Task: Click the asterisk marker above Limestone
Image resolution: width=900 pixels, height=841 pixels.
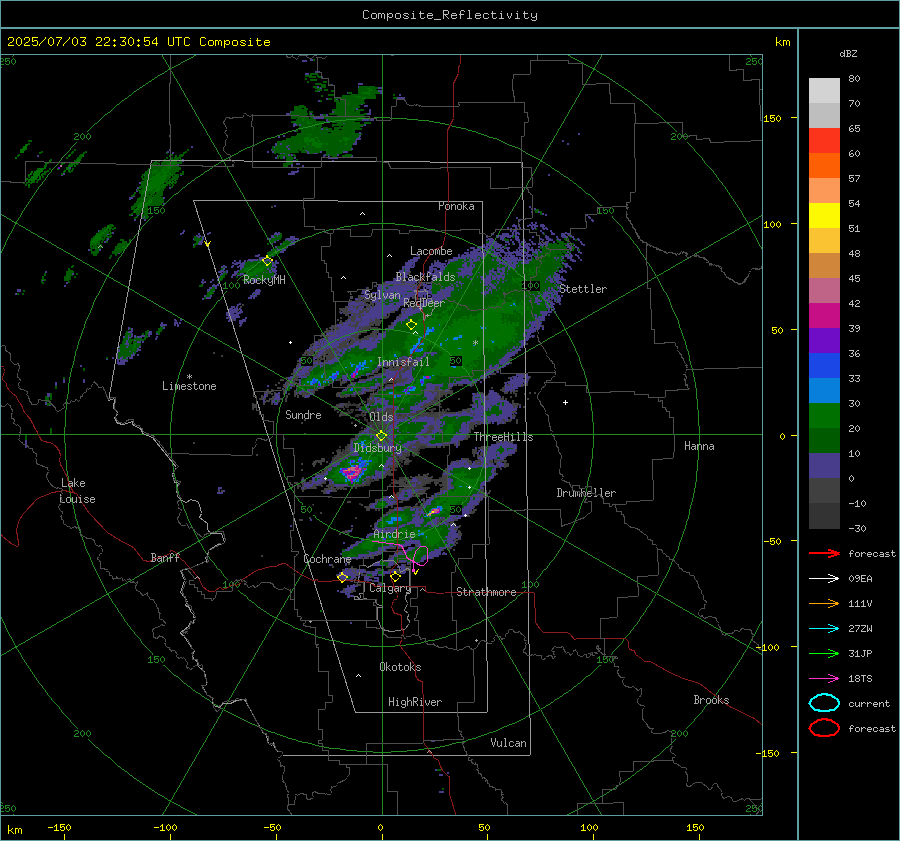Action: click(189, 377)
